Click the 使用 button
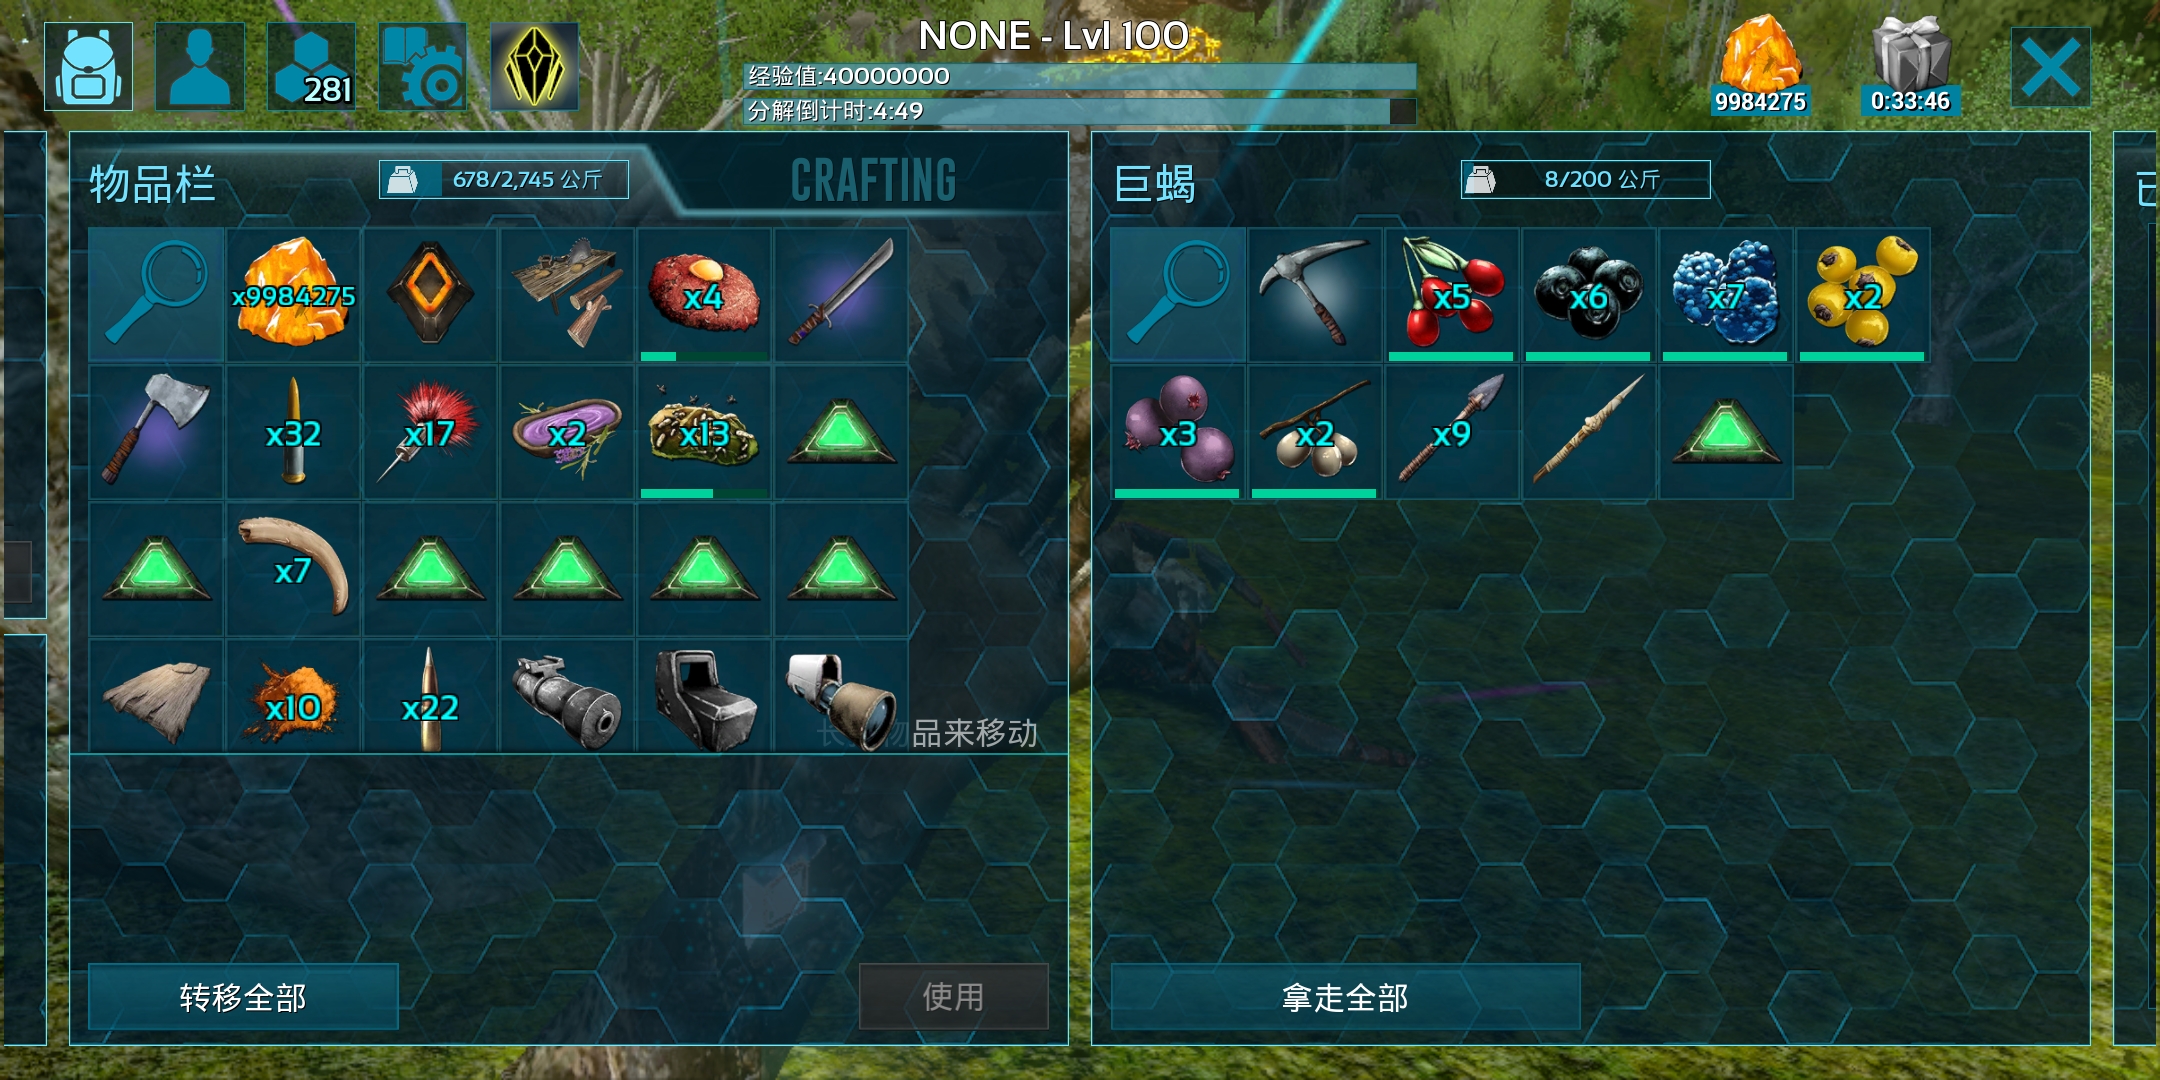The width and height of the screenshot is (2160, 1080). tap(953, 997)
